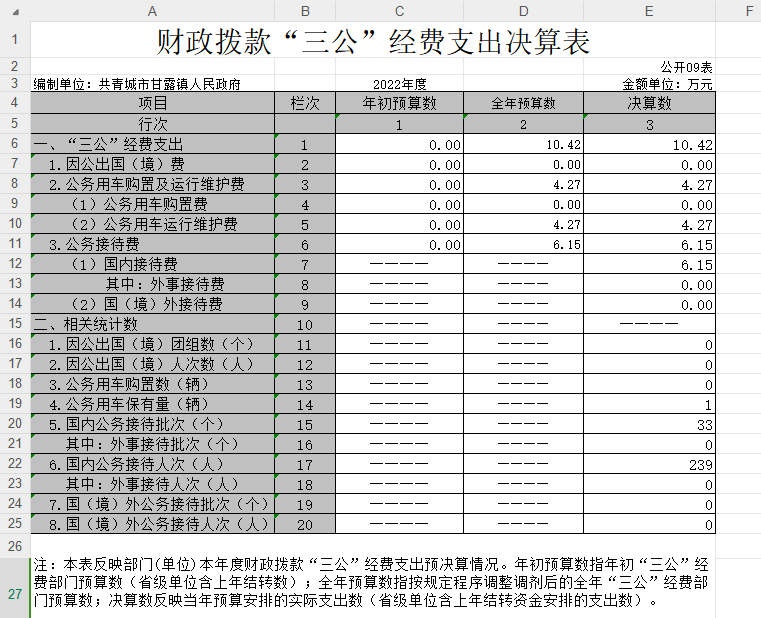Click the title cell 财政拨款“三公”经费支出决算表
Screen dimensions: 761x618
point(373,41)
